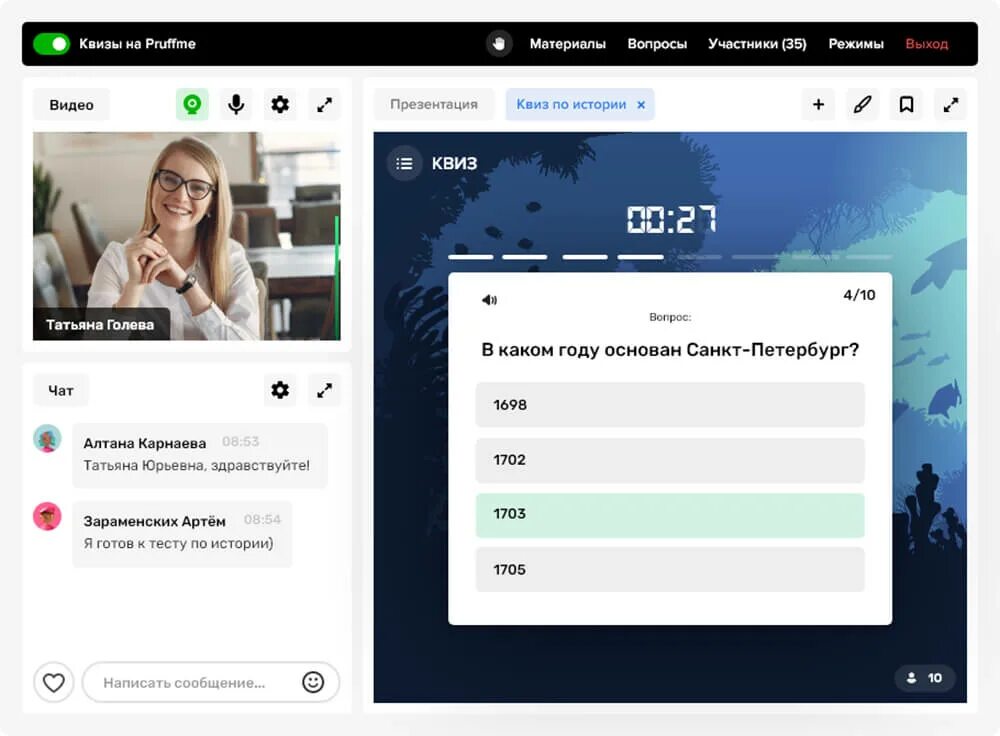Open chat settings gear icon
The image size is (1000, 736).
[280, 390]
